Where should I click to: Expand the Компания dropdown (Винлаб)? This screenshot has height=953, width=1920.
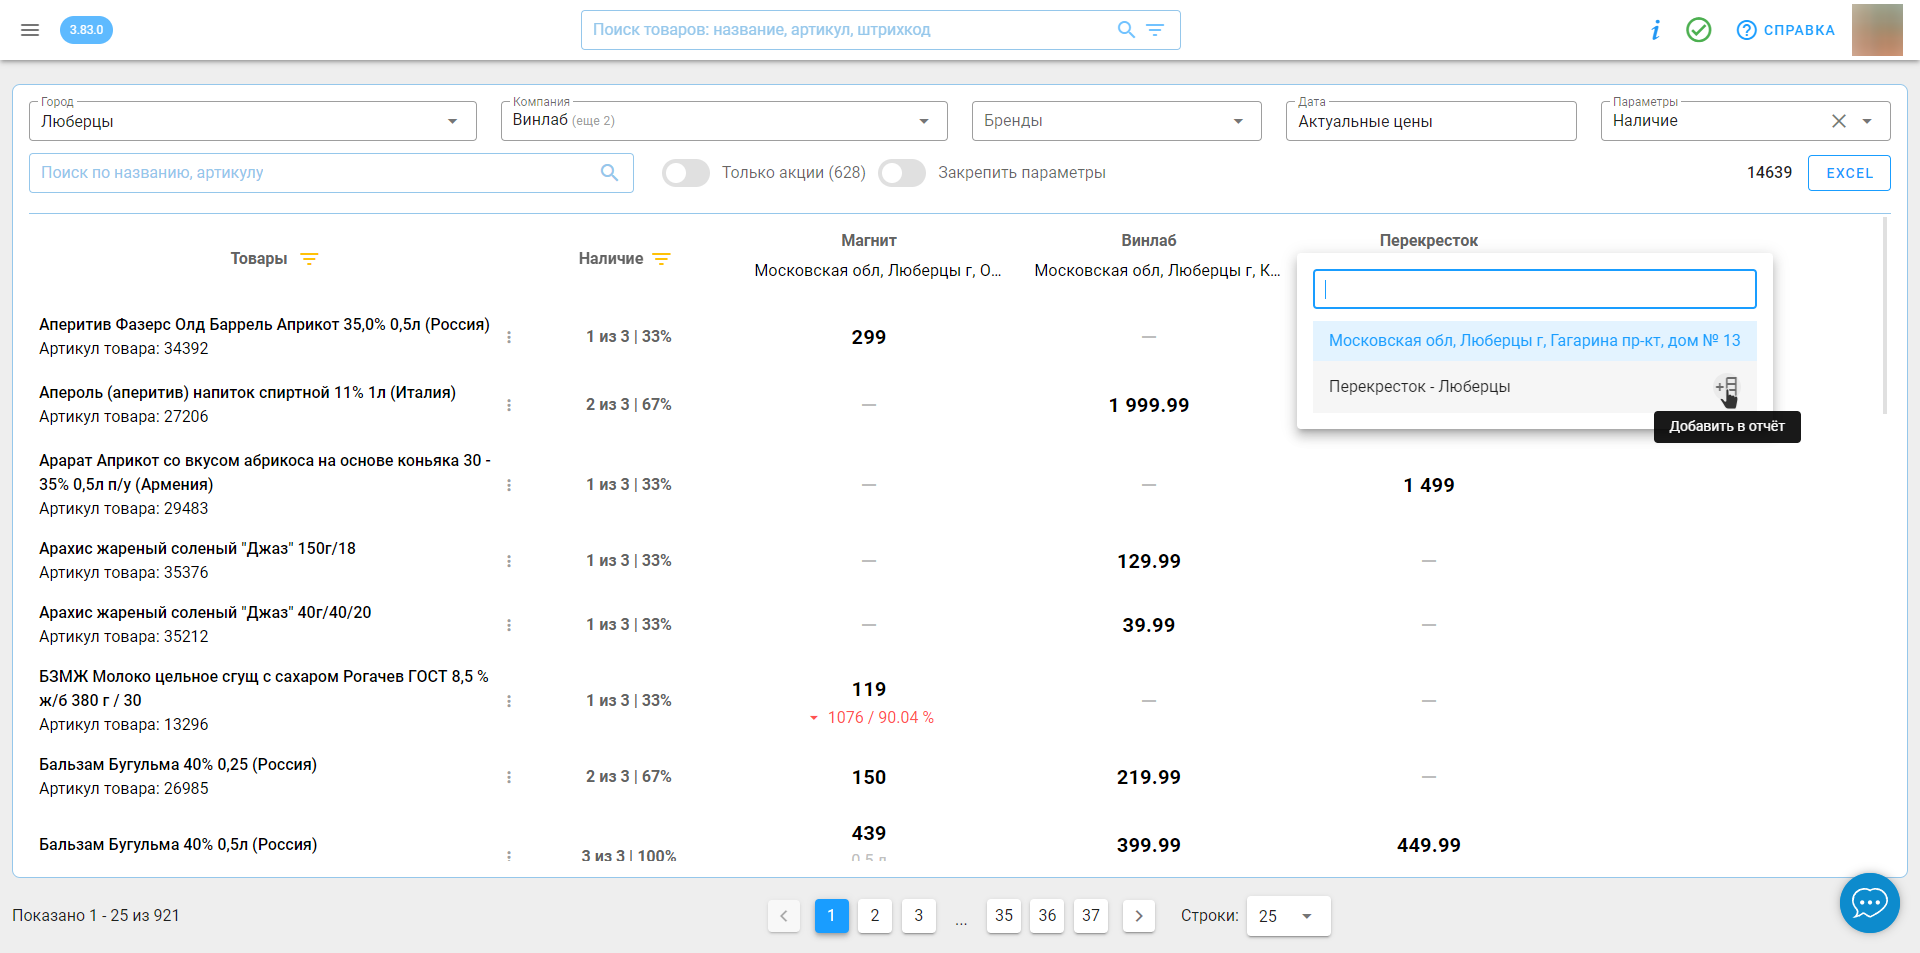[724, 121]
